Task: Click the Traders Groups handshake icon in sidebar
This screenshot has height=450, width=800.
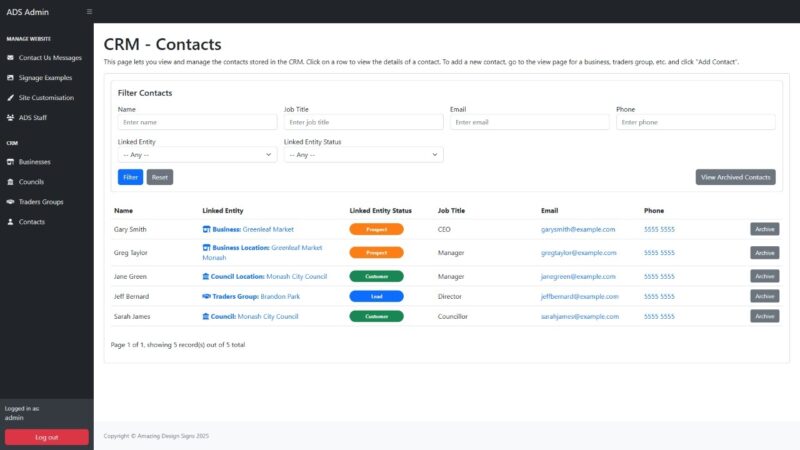Action: (x=10, y=201)
